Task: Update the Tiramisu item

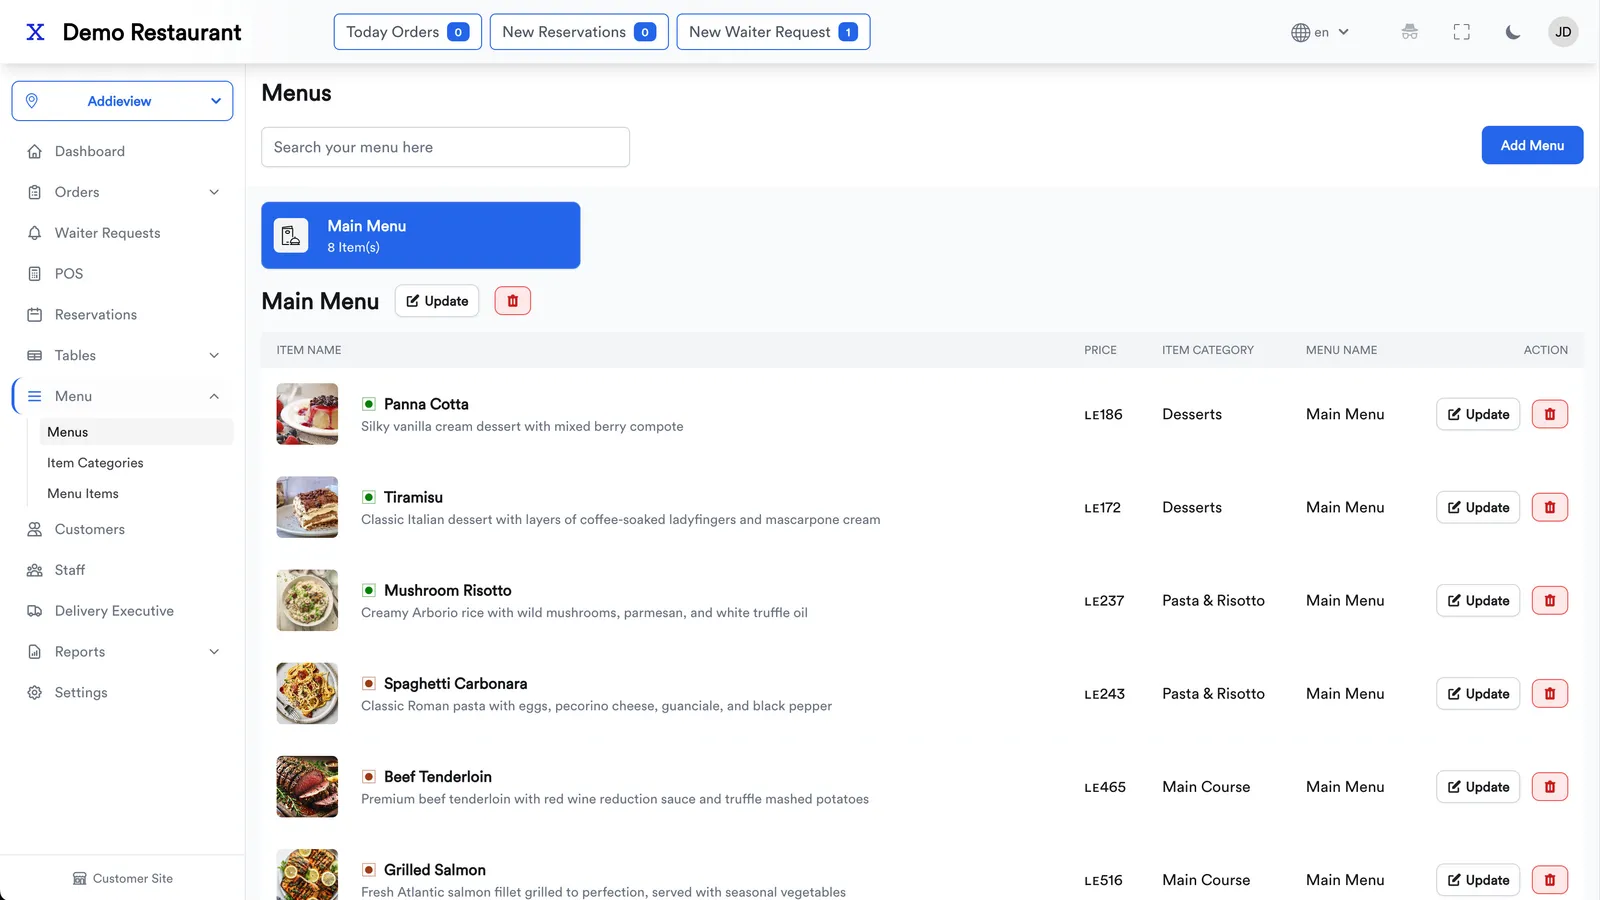Action: tap(1478, 508)
